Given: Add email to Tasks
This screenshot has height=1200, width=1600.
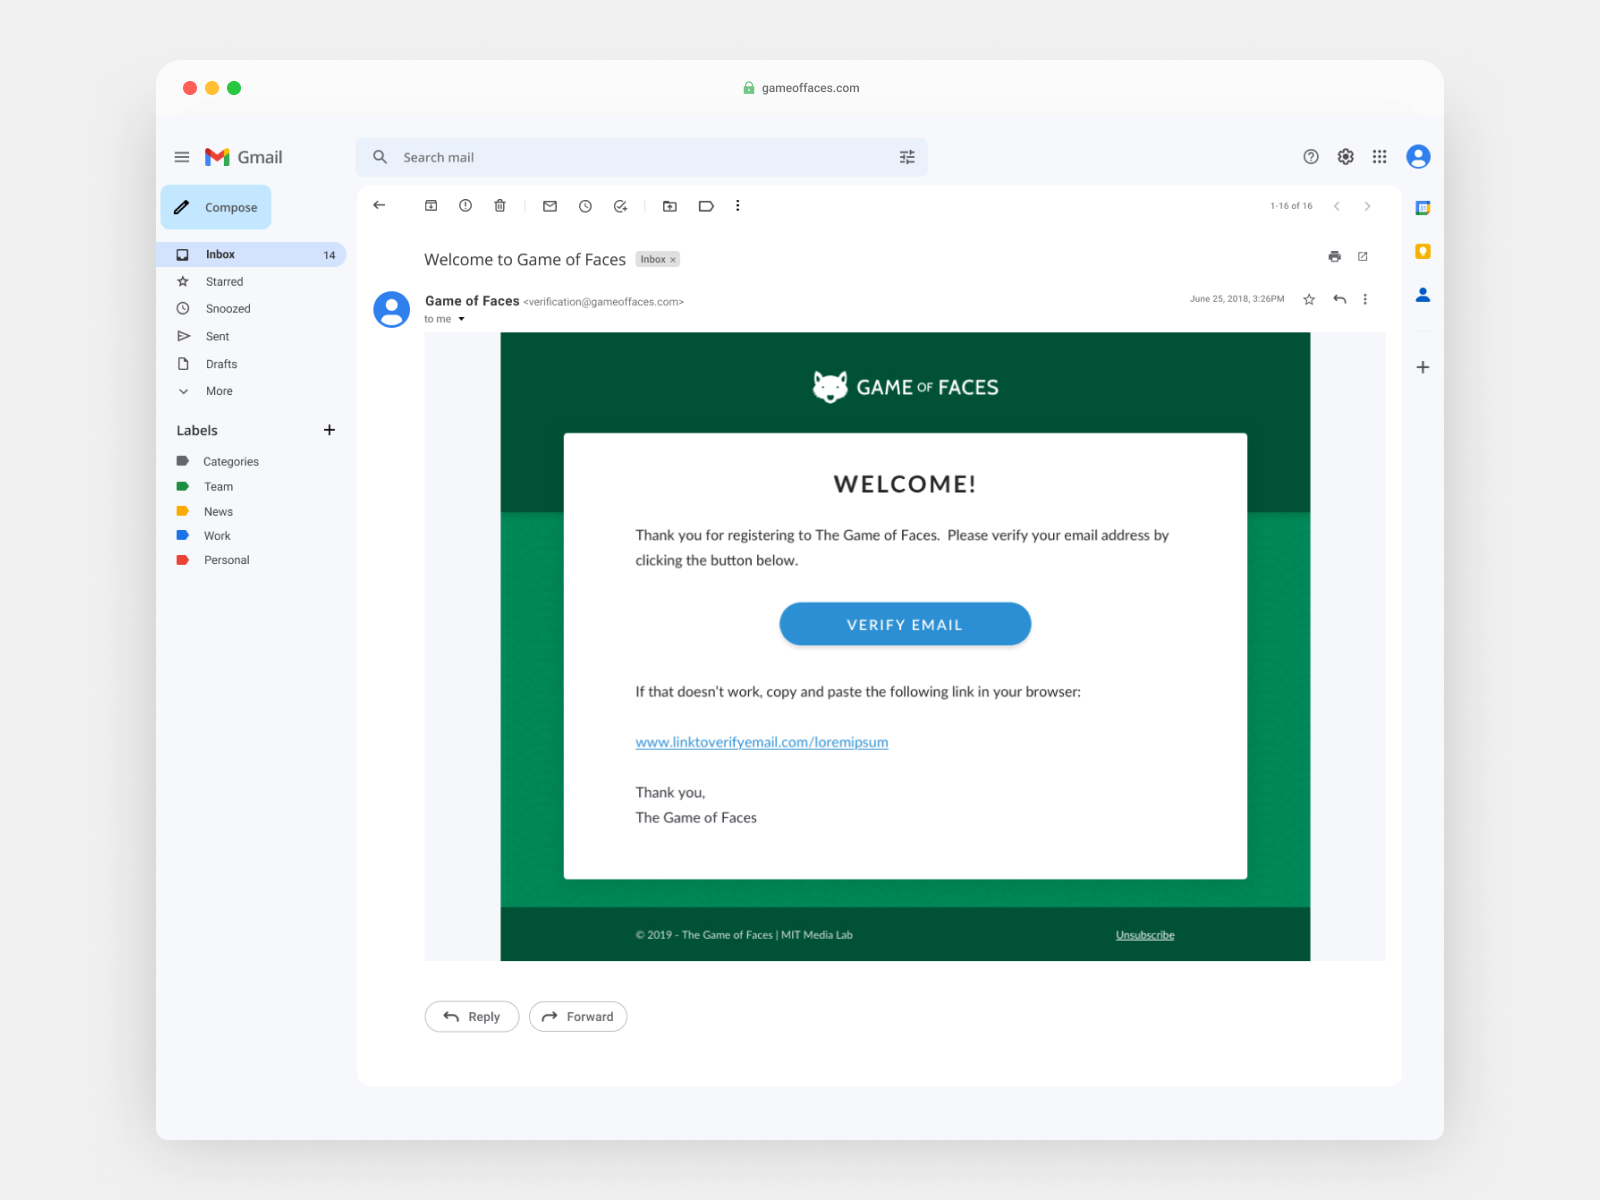Looking at the screenshot, I should [620, 206].
